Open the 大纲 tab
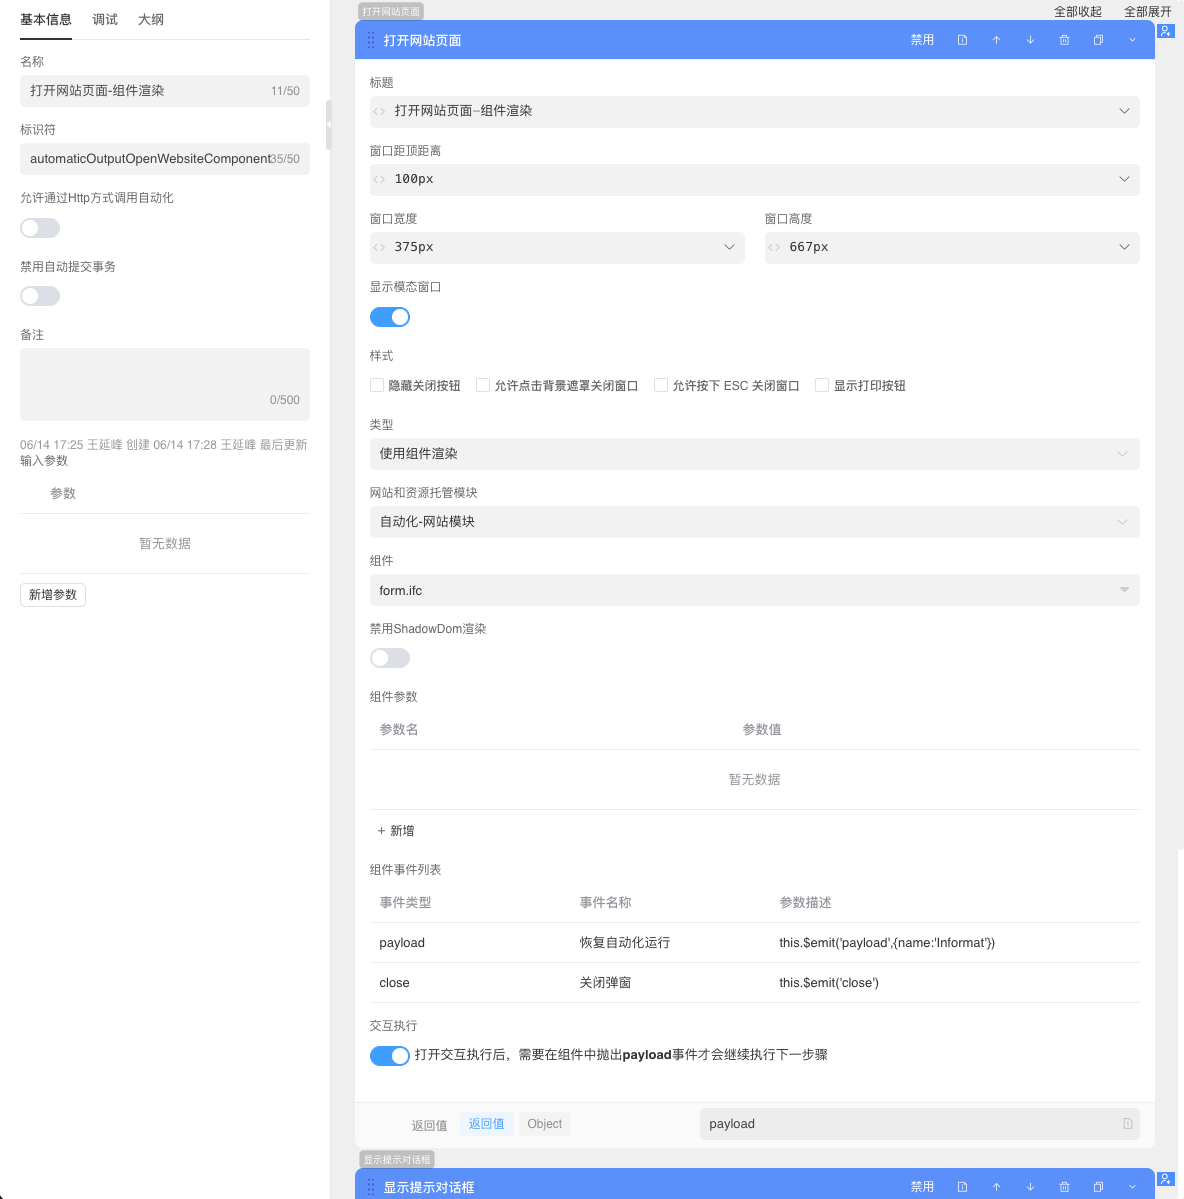 click(x=151, y=20)
